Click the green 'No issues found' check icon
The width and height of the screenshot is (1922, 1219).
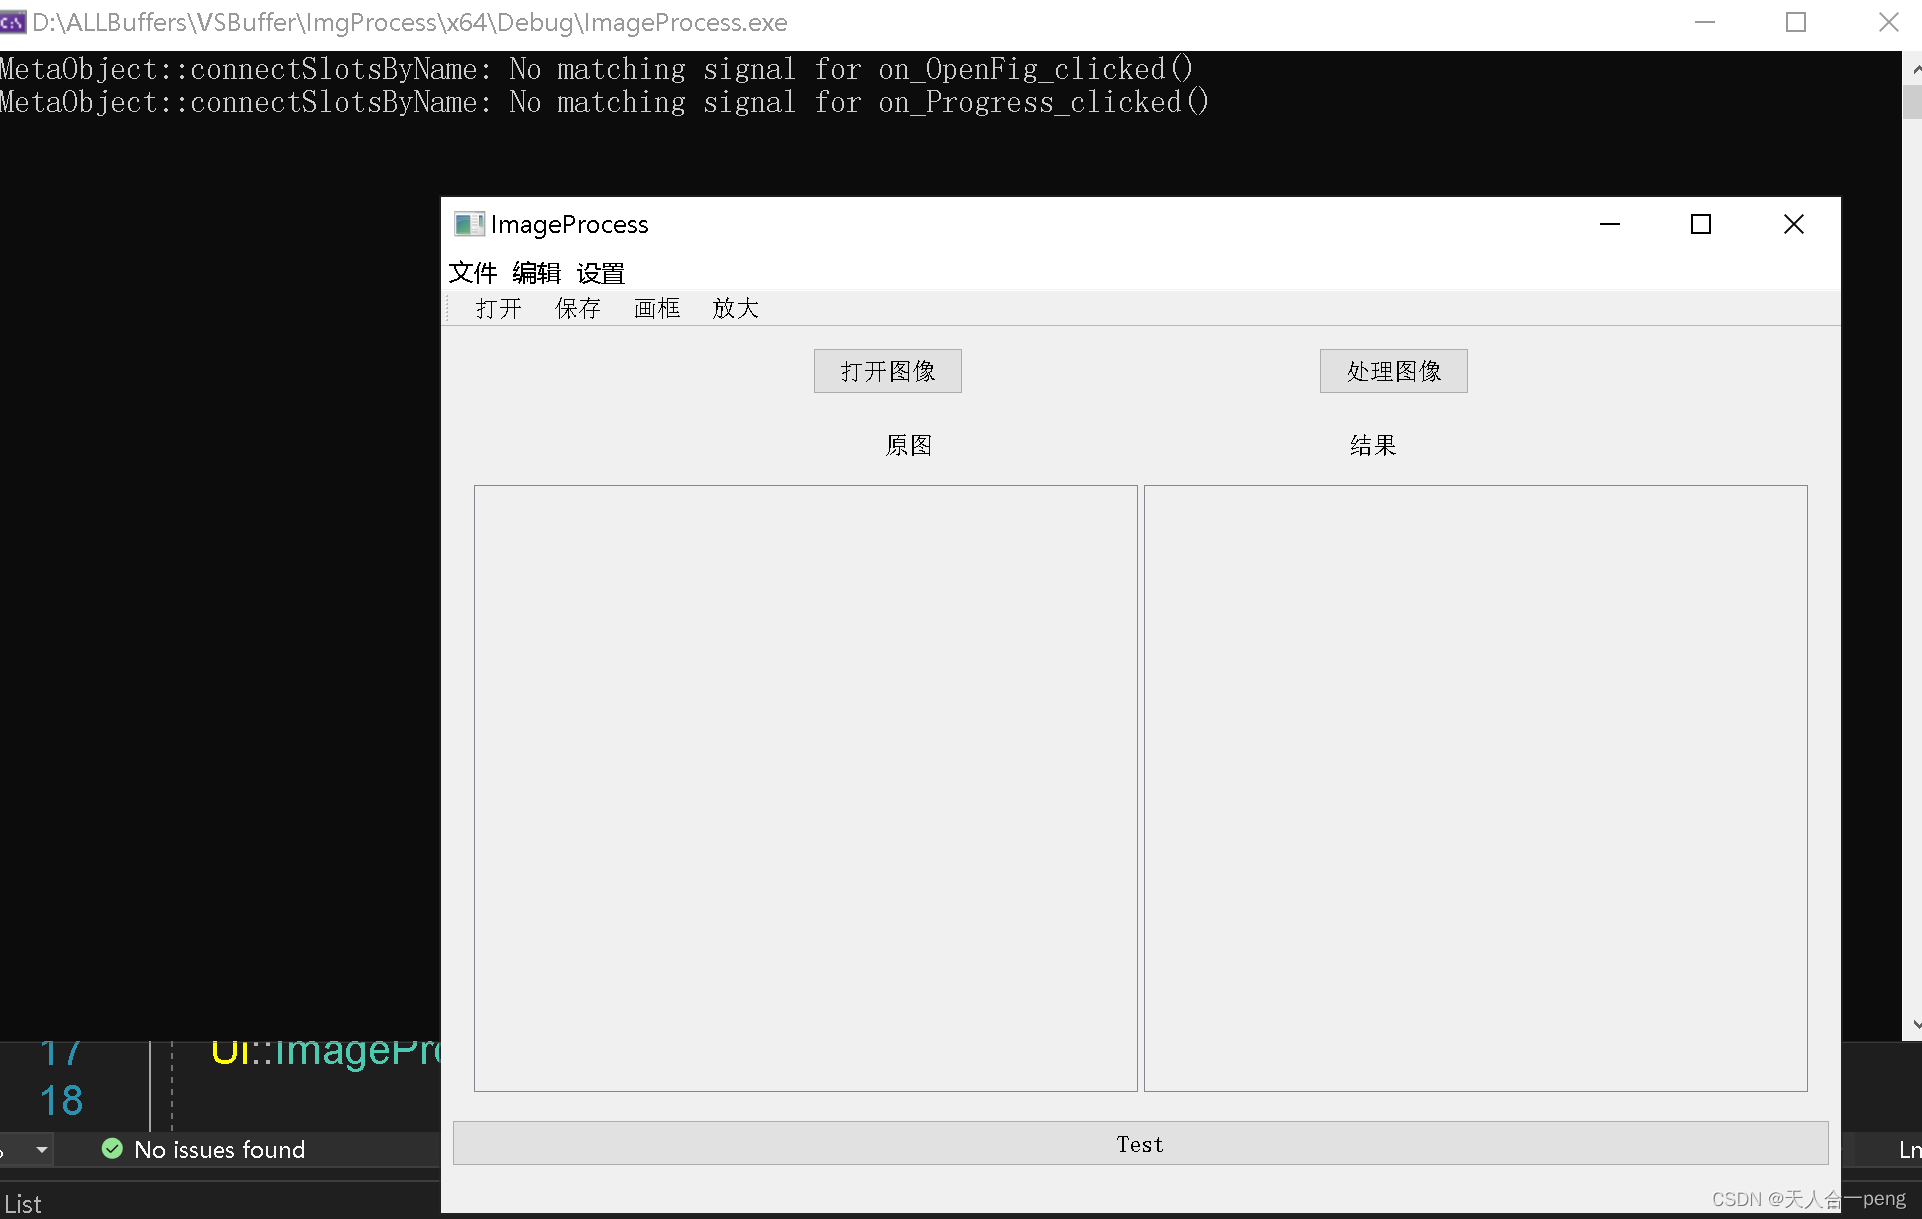click(x=111, y=1149)
